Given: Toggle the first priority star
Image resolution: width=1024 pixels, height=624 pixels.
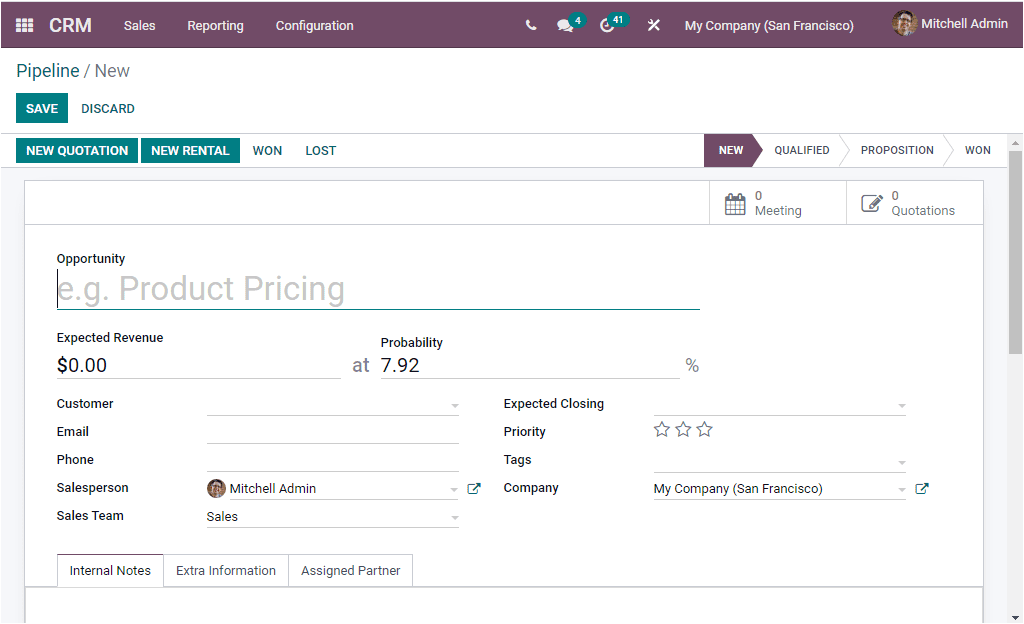Looking at the screenshot, I should (661, 428).
